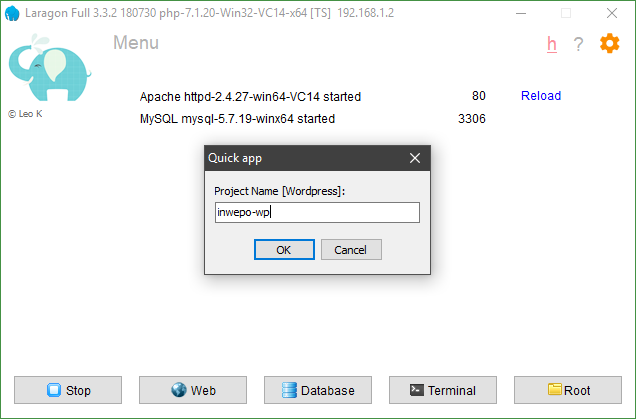Confirm project name with OK

click(284, 250)
